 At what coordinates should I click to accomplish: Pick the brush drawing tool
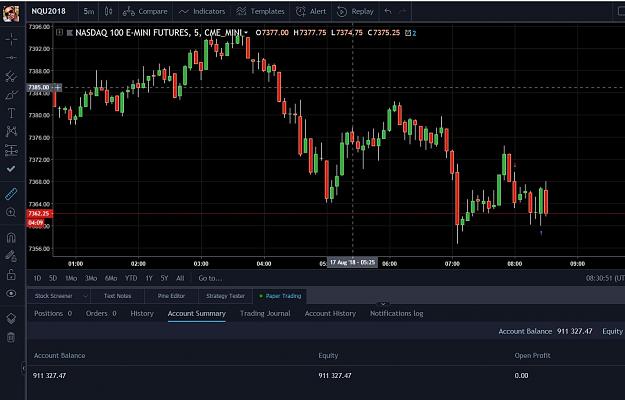click(x=11, y=95)
